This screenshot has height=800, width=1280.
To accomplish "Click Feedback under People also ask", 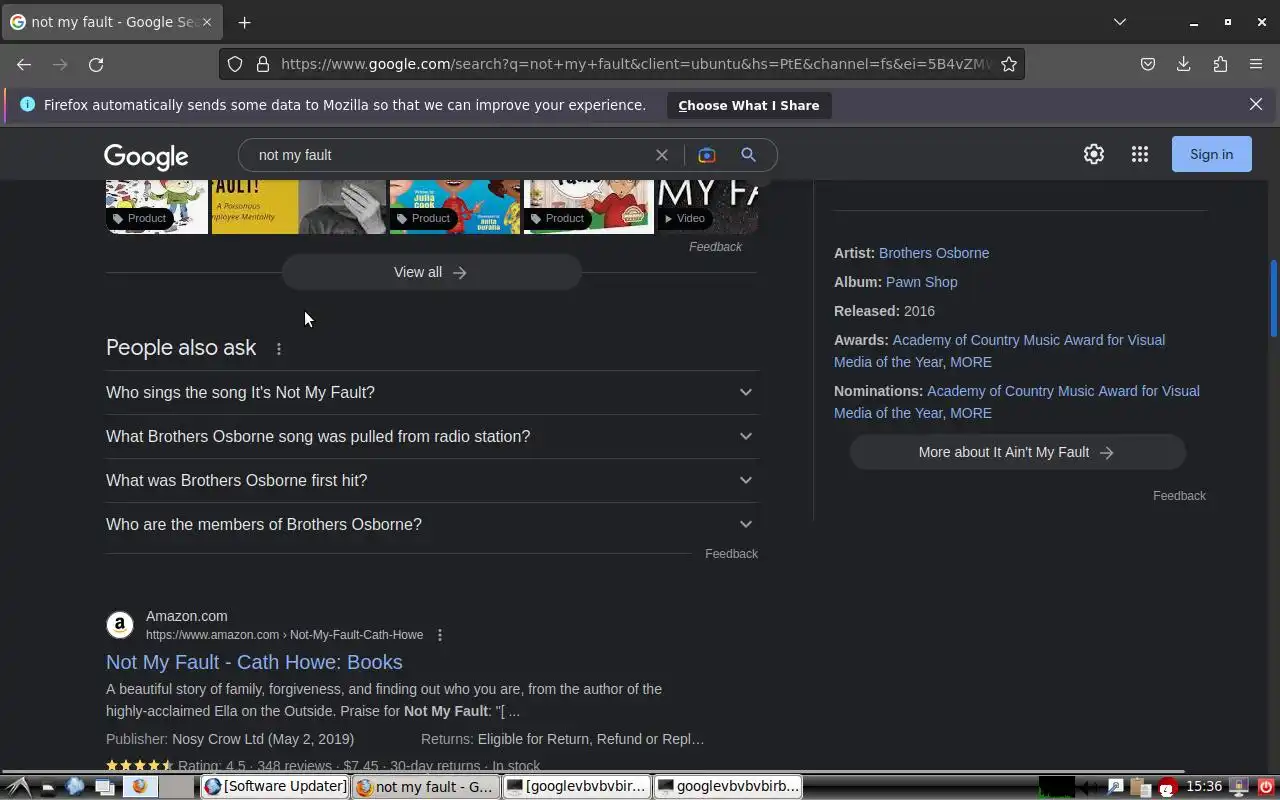I will [x=731, y=554].
